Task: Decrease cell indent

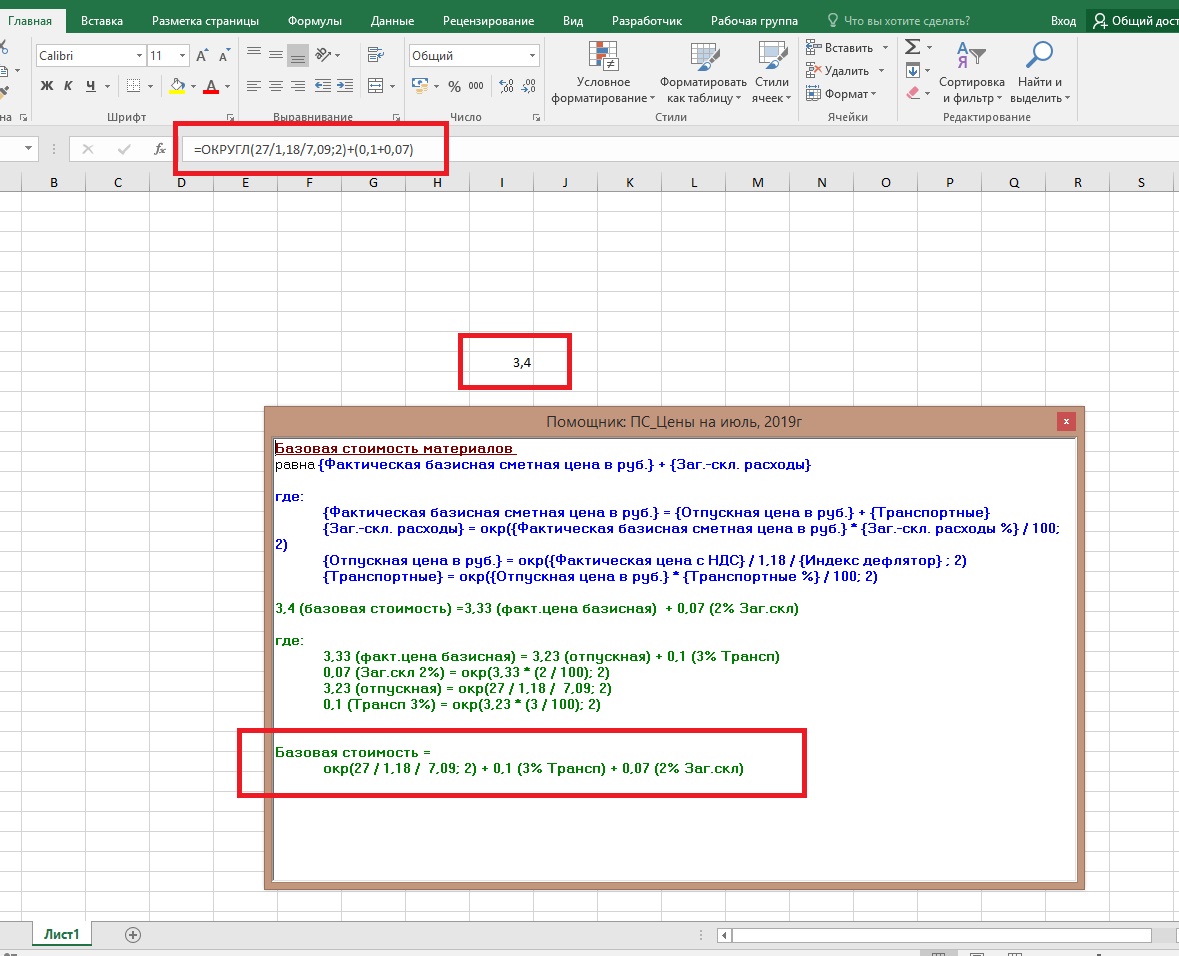Action: click(323, 86)
